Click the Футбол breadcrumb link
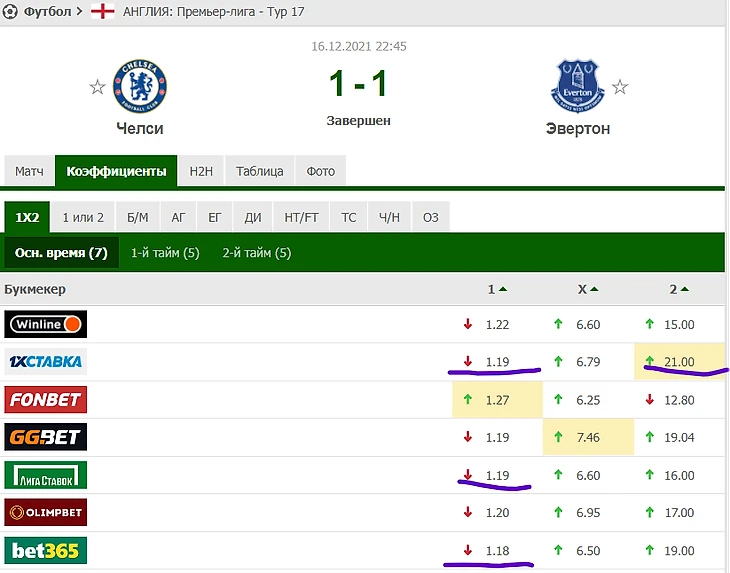Viewport: 730px width, 573px height. 46,12
